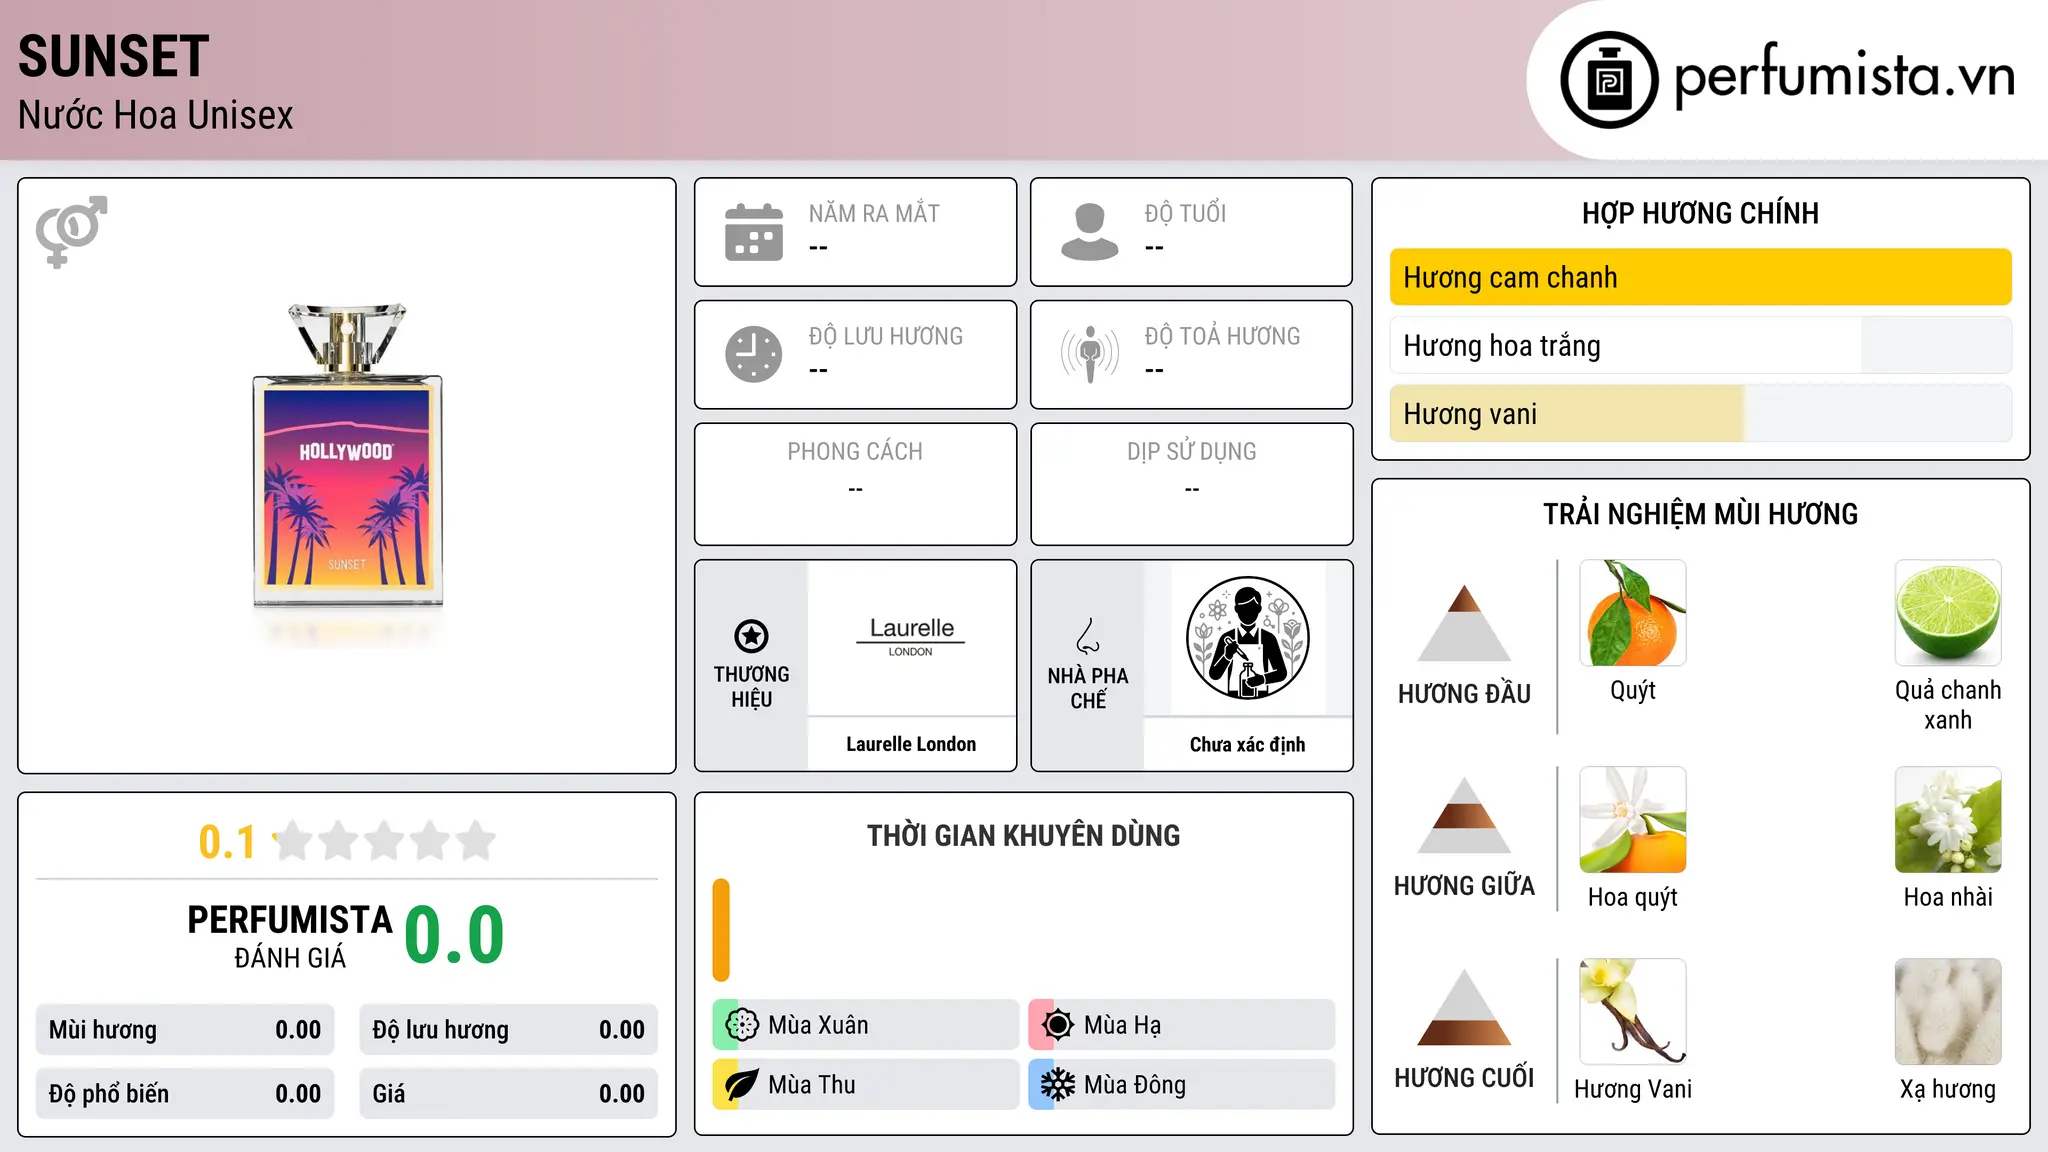This screenshot has height=1152, width=2048.
Task: Click the Hương hoa trắng accord bar
Action: (1701, 345)
